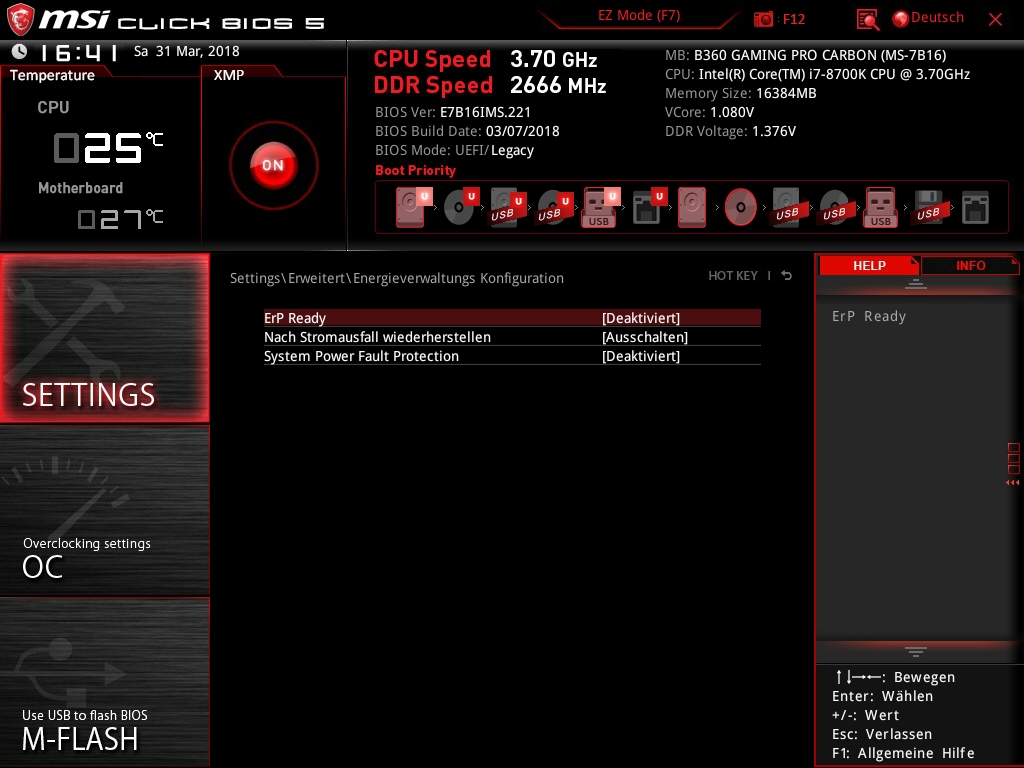Click the clock icon beside the time
This screenshot has height=768, width=1024.
(x=20, y=51)
